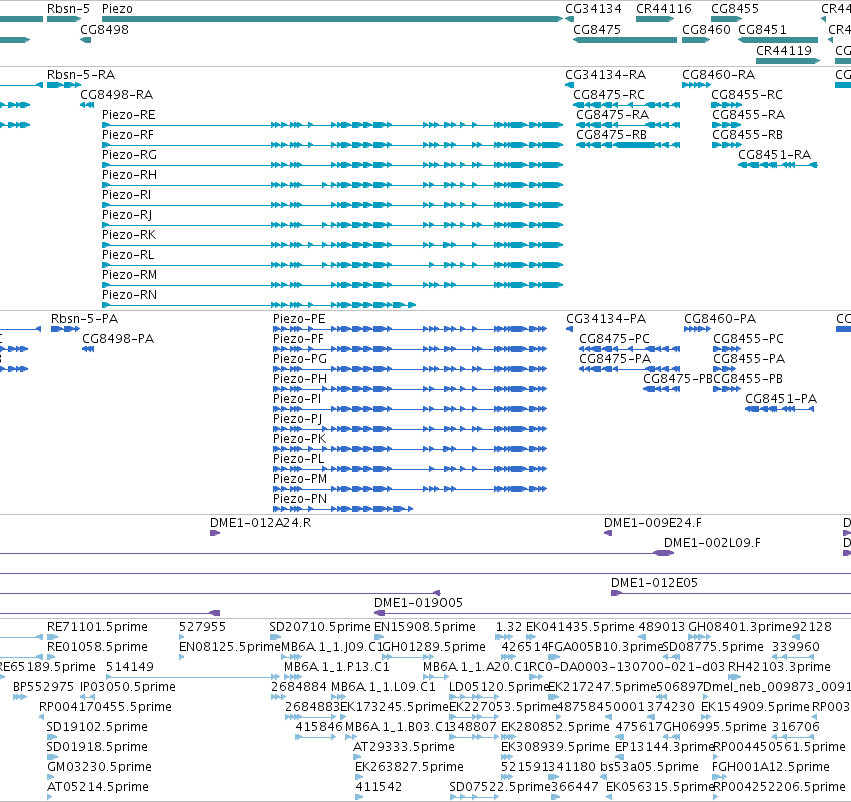Click the Piezo-RK transcript label
Image resolution: width=851 pixels, height=802 pixels.
pos(129,235)
